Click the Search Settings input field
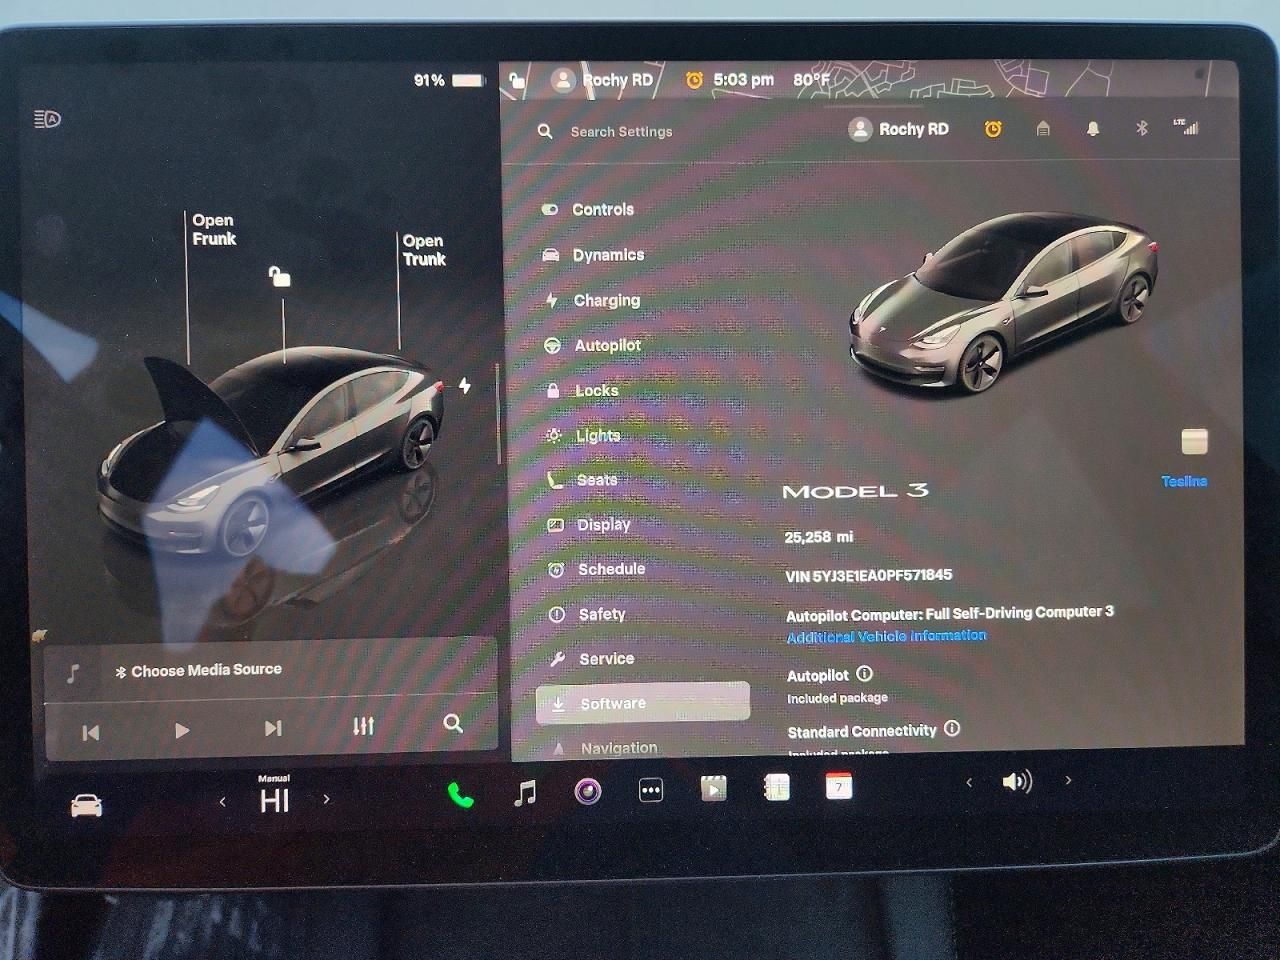Image resolution: width=1280 pixels, height=960 pixels. [x=620, y=131]
